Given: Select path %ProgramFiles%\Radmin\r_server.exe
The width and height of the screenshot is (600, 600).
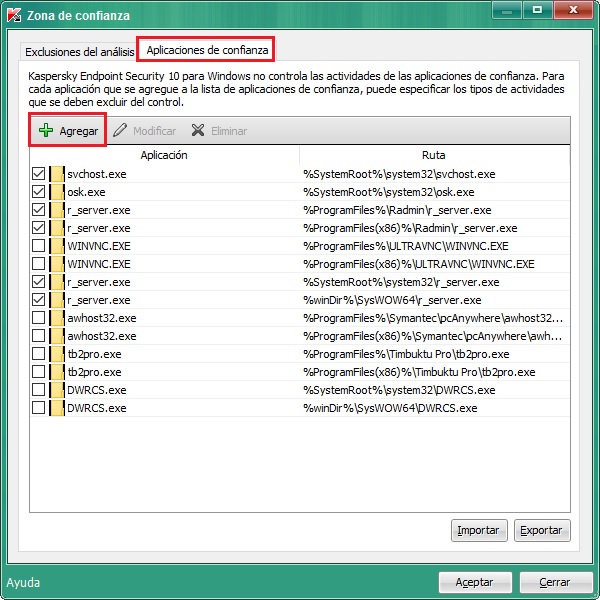Looking at the screenshot, I should click(397, 210).
